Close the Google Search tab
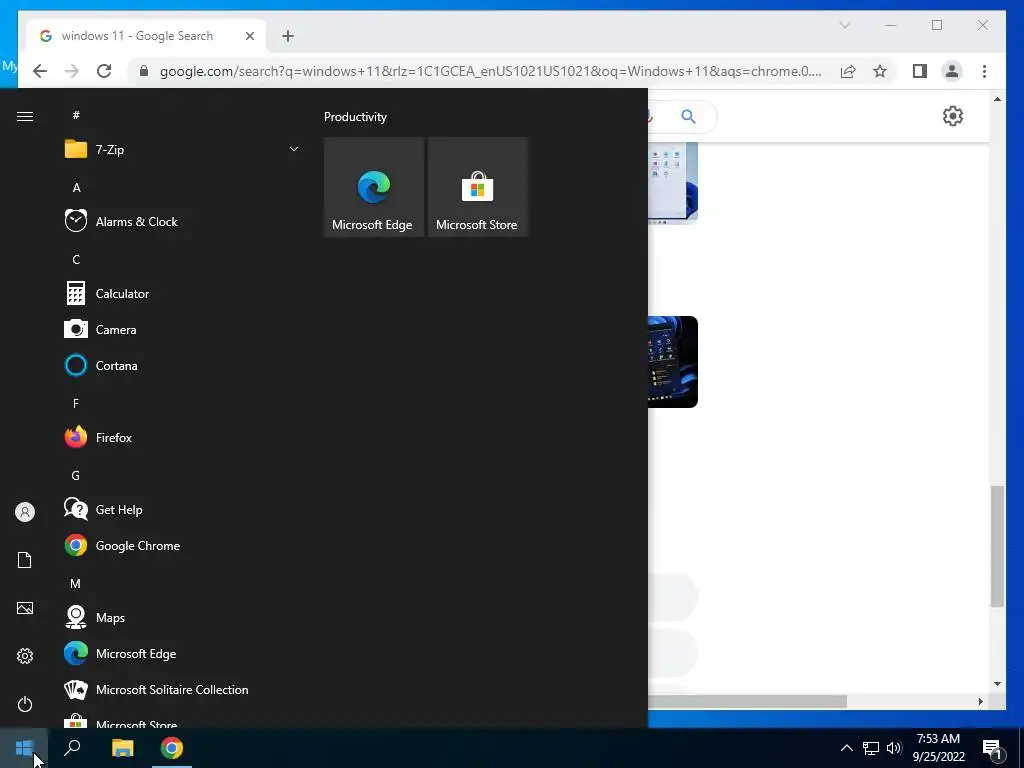Screen dimensions: 1024x768 [249, 36]
